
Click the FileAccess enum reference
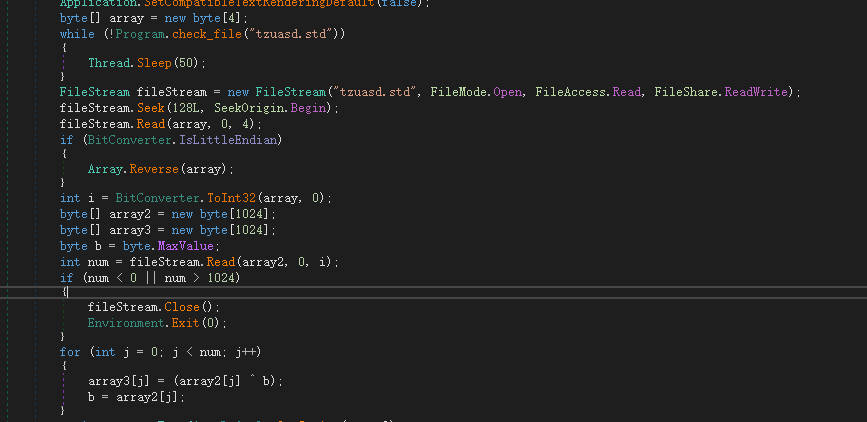coord(568,92)
